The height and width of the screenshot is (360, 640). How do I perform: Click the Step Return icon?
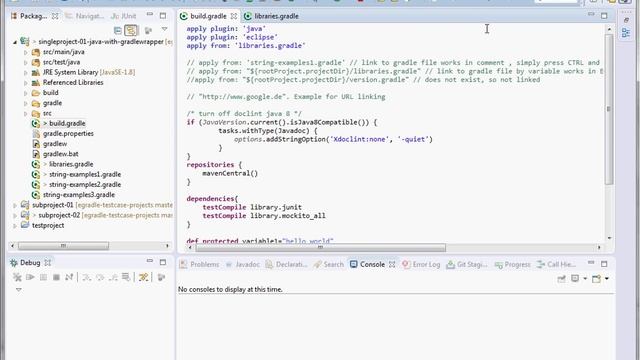(113, 278)
